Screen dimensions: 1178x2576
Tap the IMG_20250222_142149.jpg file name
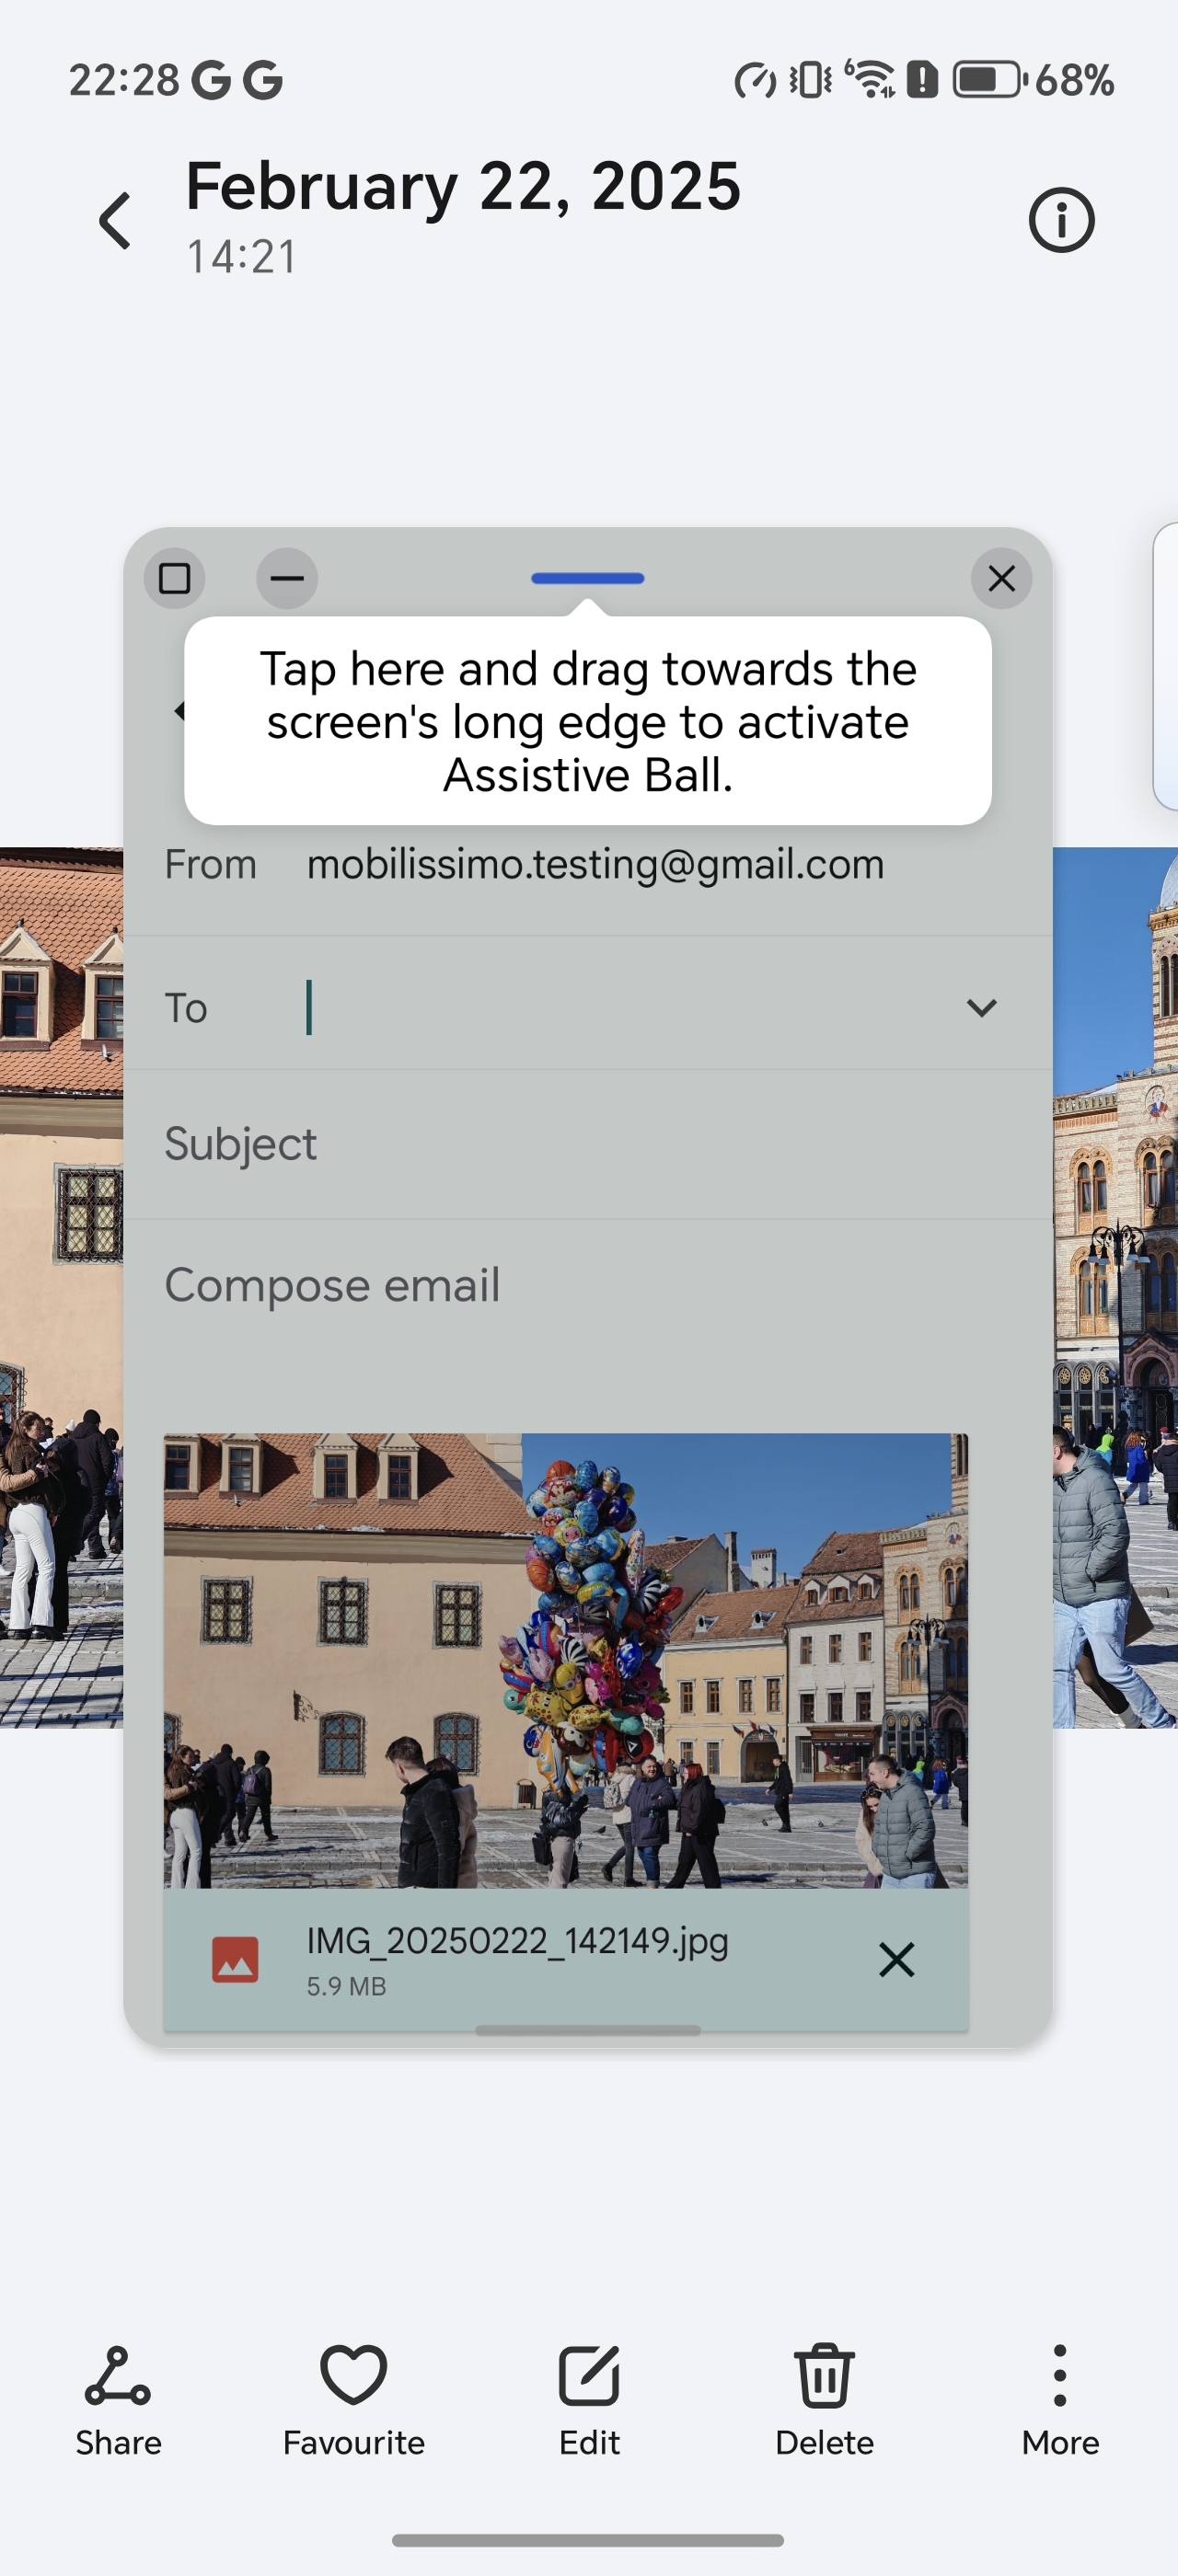tap(517, 1941)
